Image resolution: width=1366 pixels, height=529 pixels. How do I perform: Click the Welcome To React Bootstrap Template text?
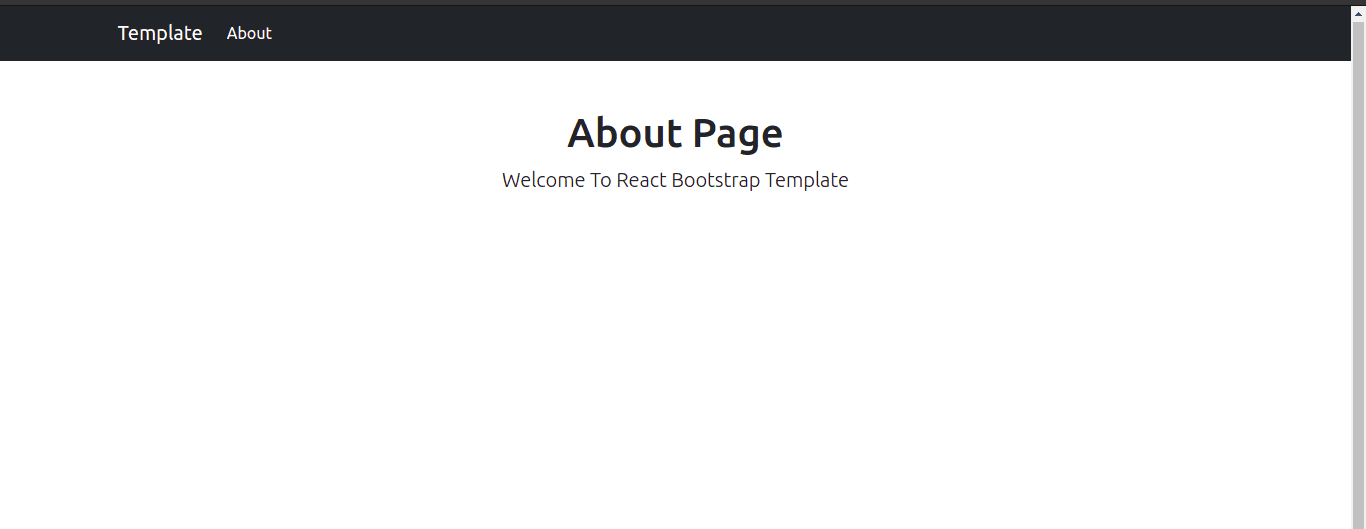coord(675,180)
